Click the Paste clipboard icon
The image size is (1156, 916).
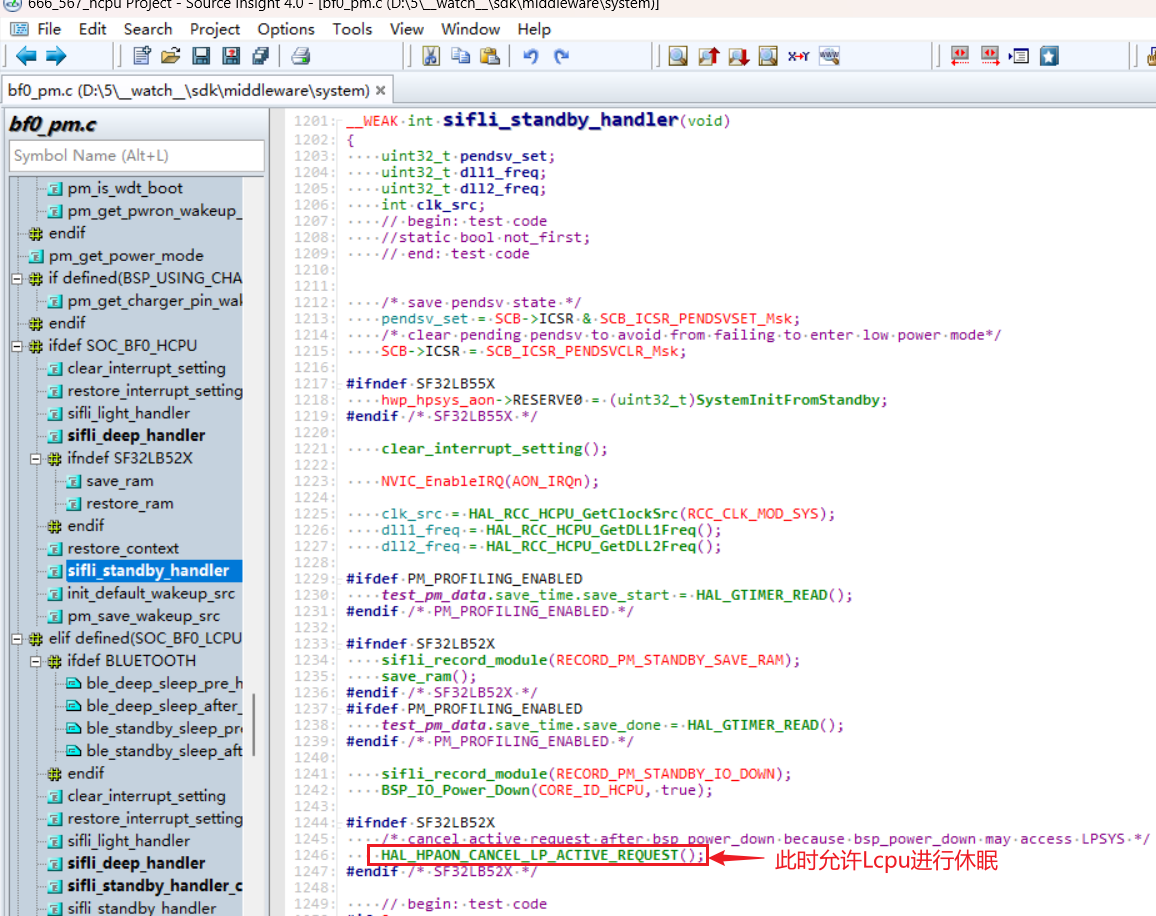(x=490, y=56)
